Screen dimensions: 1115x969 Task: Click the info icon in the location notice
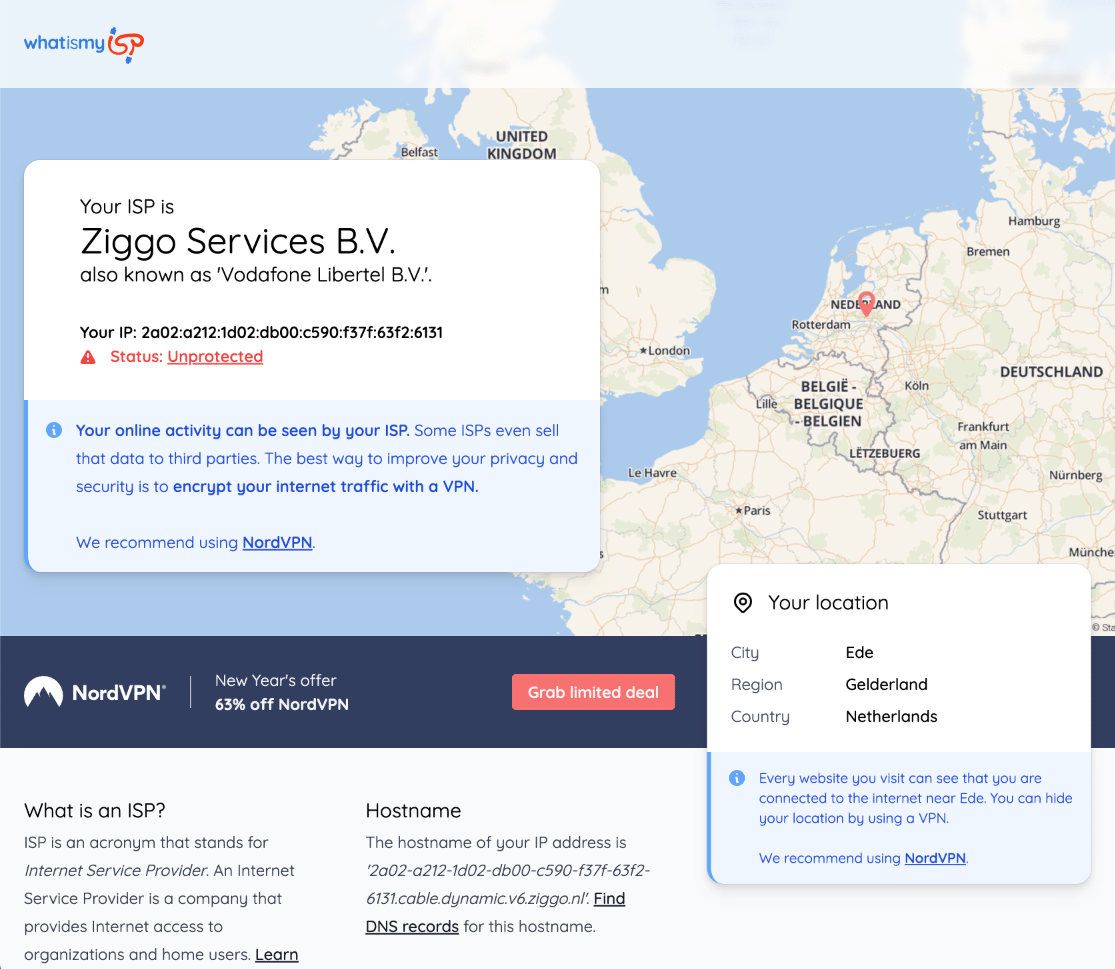tap(737, 778)
